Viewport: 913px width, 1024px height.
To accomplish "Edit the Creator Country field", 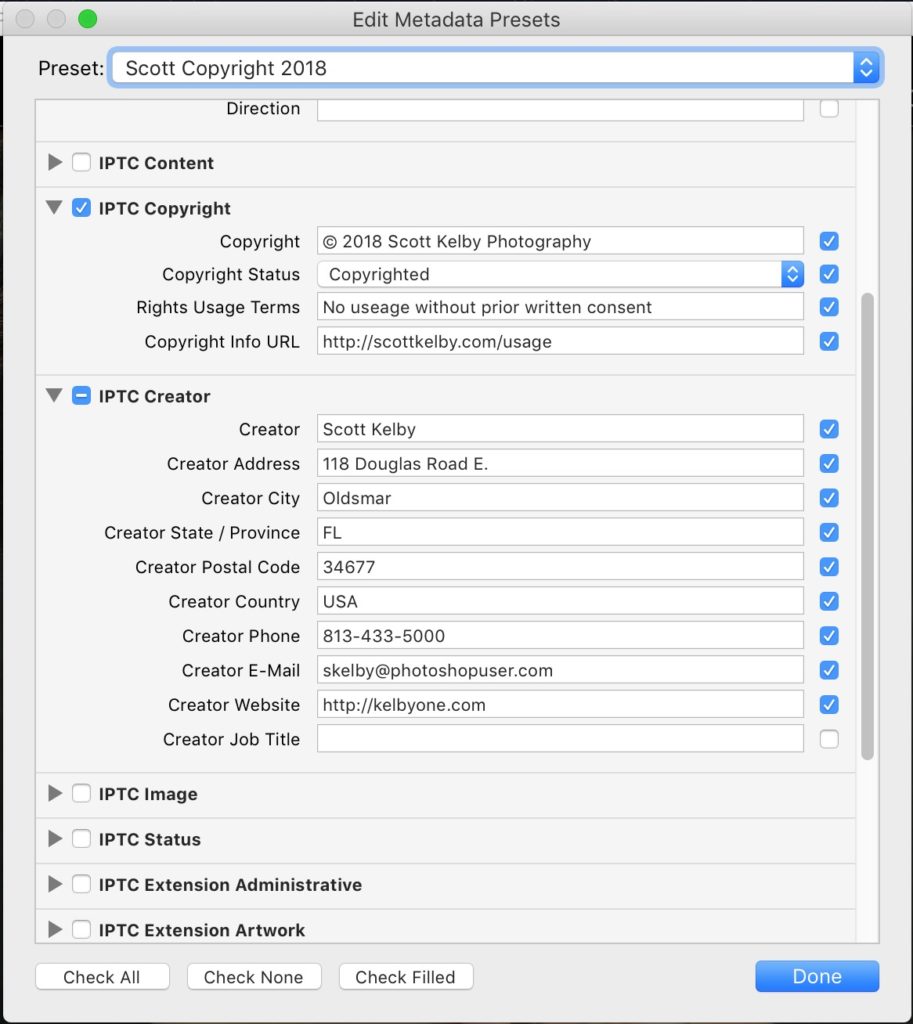I will tap(560, 601).
